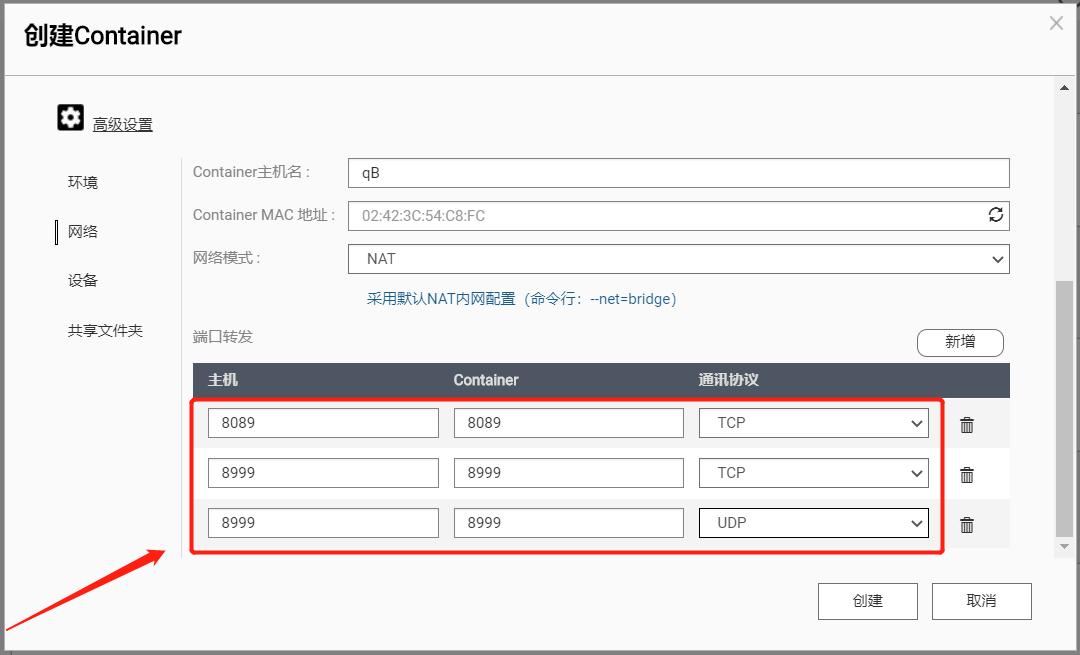Viewport: 1080px width, 655px height.
Task: Click 新增 to add port forwarding
Action: click(959, 342)
